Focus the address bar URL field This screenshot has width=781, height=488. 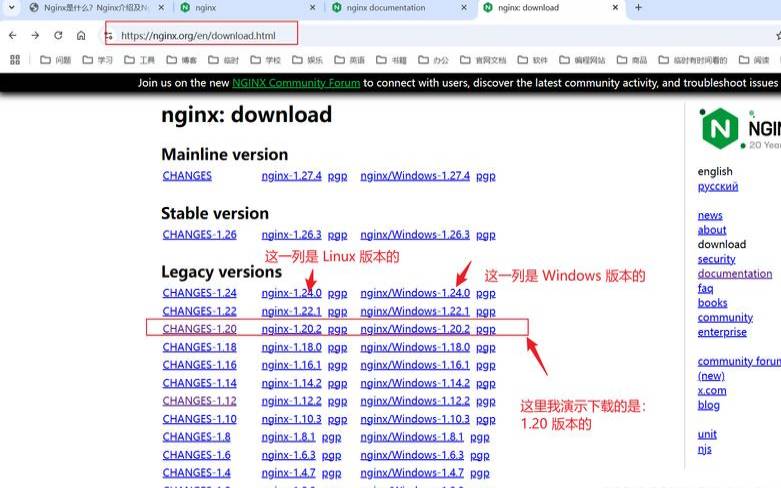pos(198,36)
